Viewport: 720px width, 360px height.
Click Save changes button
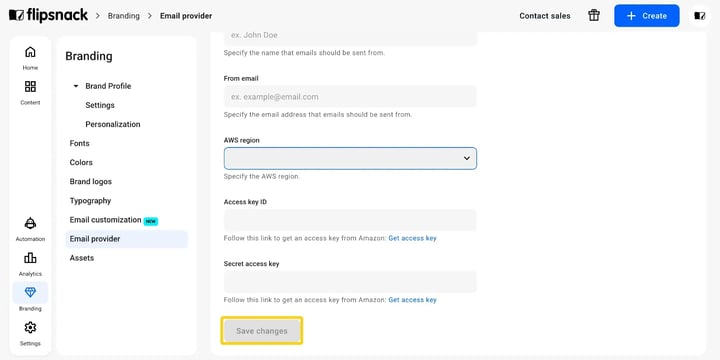[x=262, y=331]
